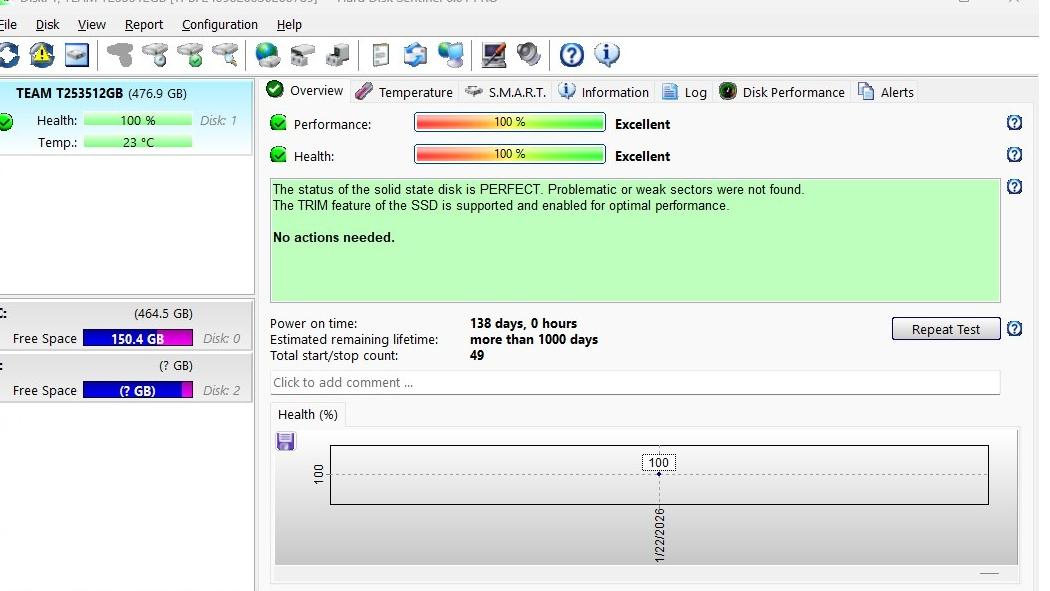Click the globe with disk toolbar icon
This screenshot has height=591, width=1050.
(x=267, y=54)
